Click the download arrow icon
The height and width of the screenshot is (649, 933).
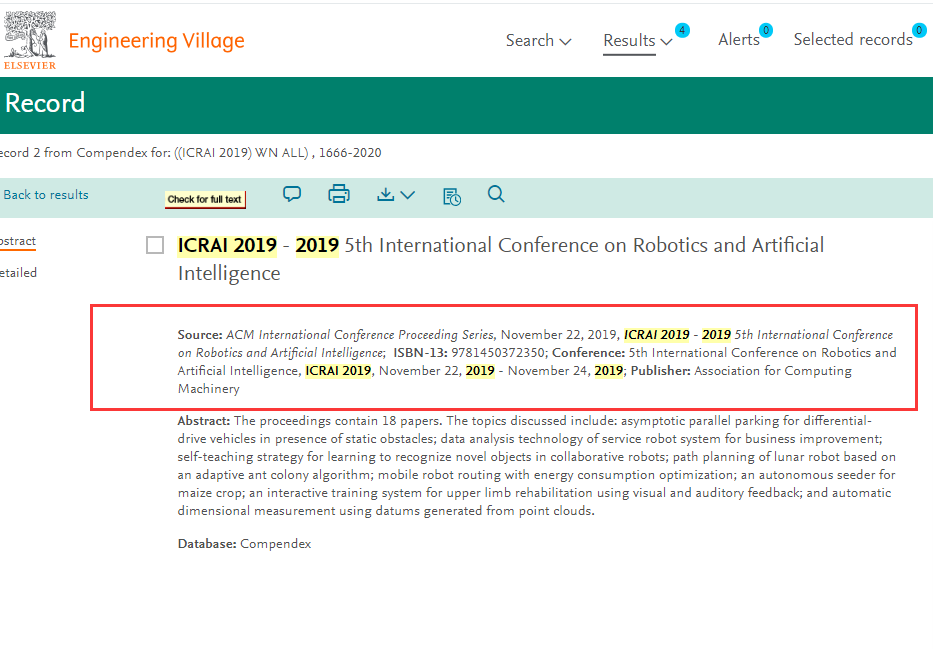pos(386,195)
